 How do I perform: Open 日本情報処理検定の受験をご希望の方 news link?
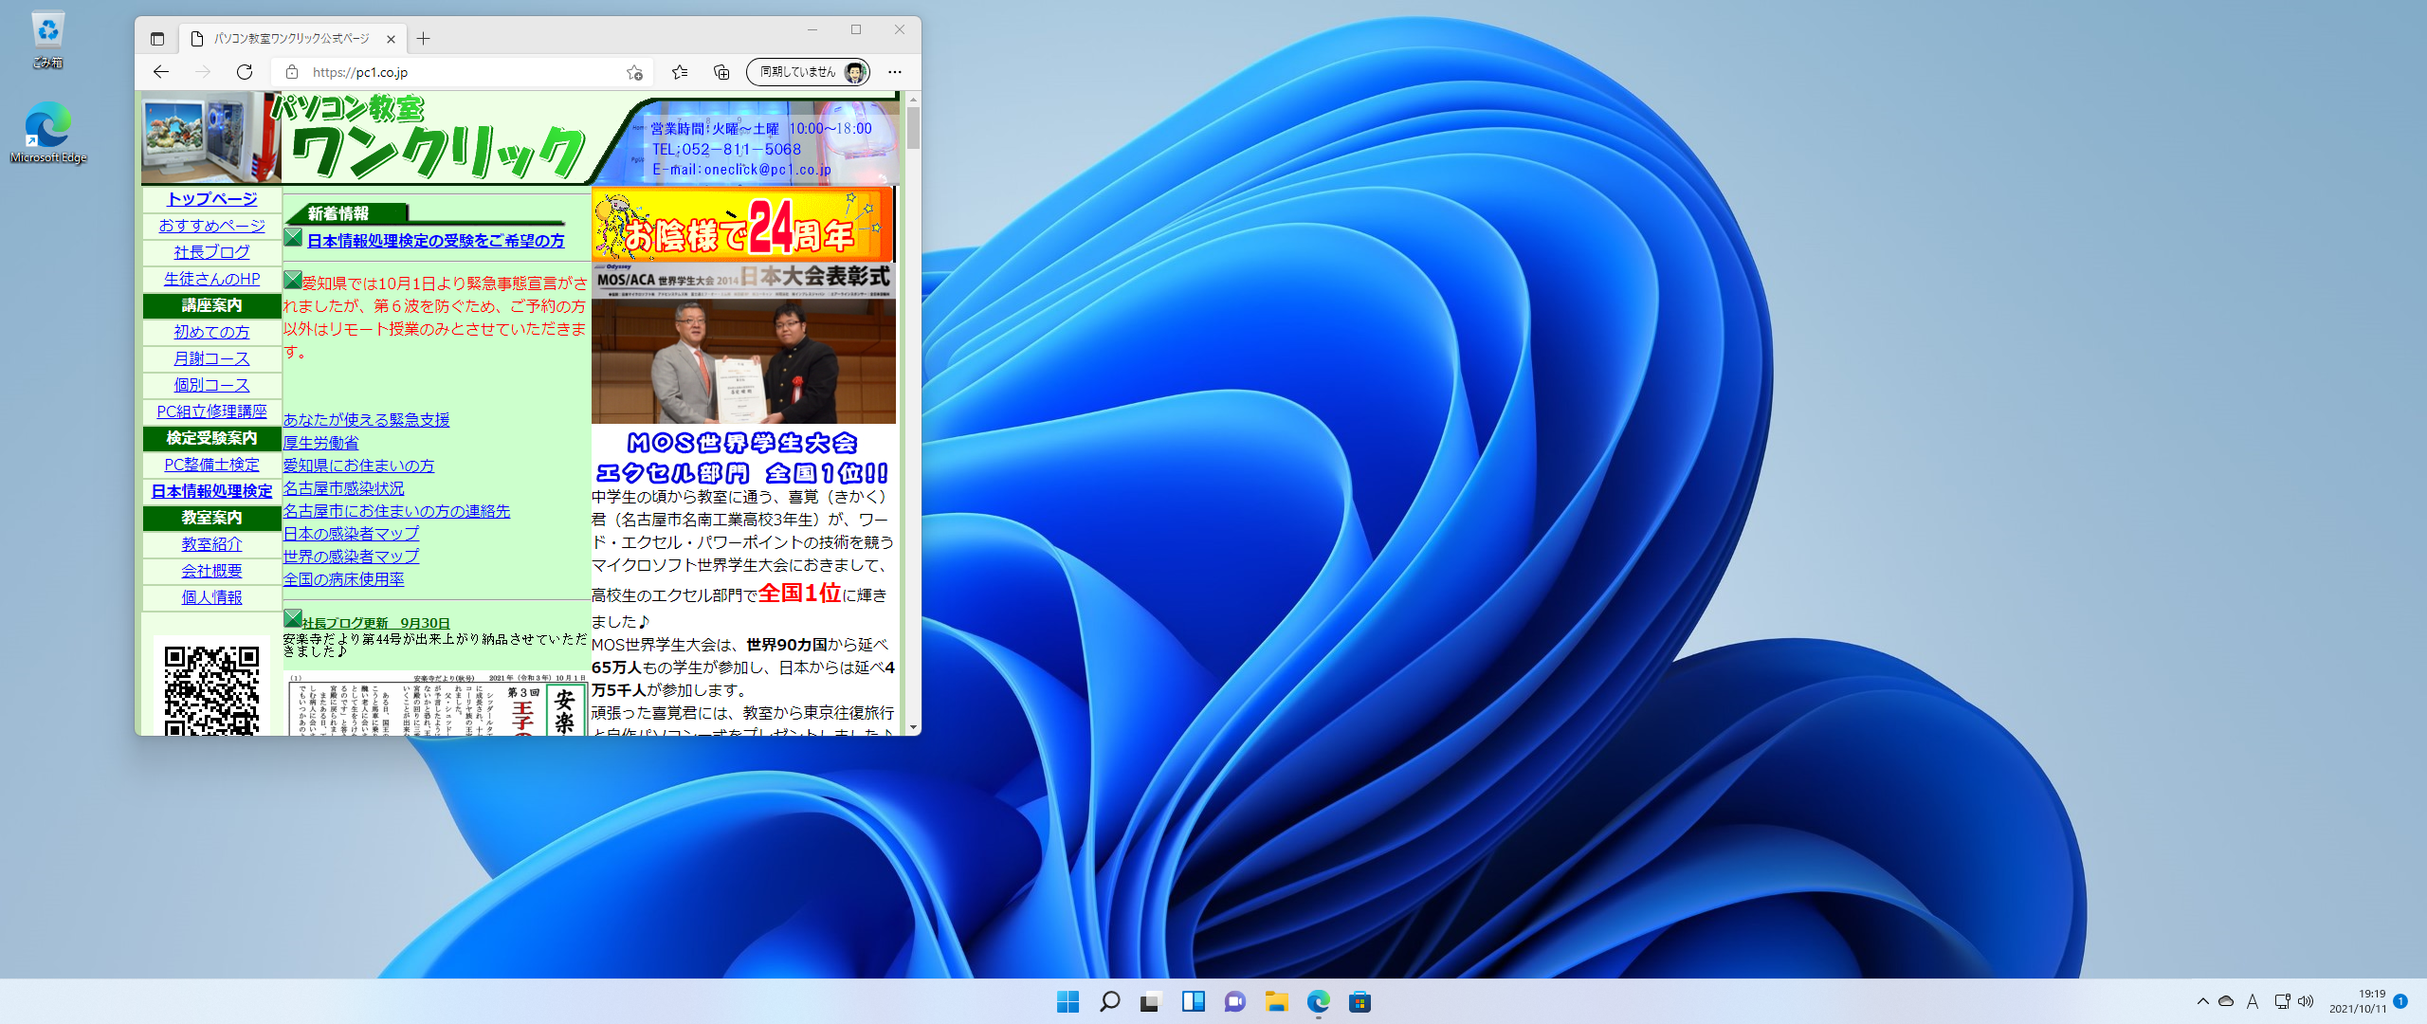[x=436, y=241]
